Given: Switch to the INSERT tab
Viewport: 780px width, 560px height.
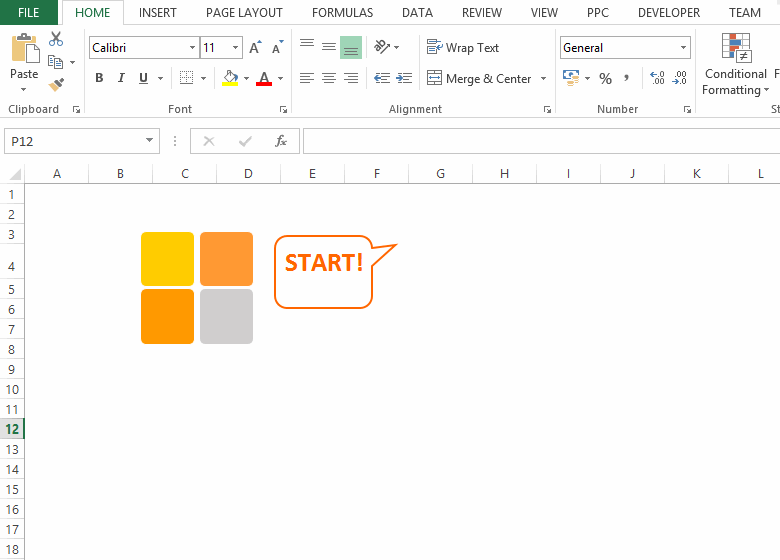Looking at the screenshot, I should tap(158, 12).
